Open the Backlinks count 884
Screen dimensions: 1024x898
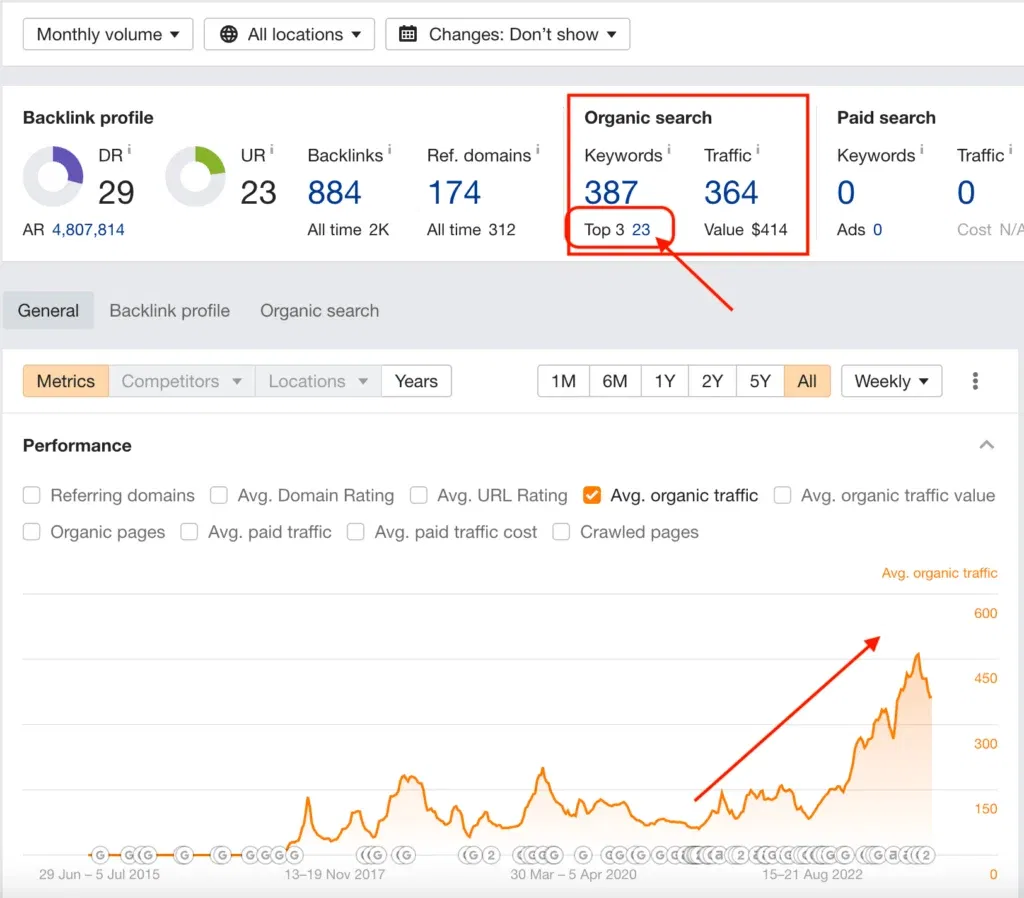334,193
